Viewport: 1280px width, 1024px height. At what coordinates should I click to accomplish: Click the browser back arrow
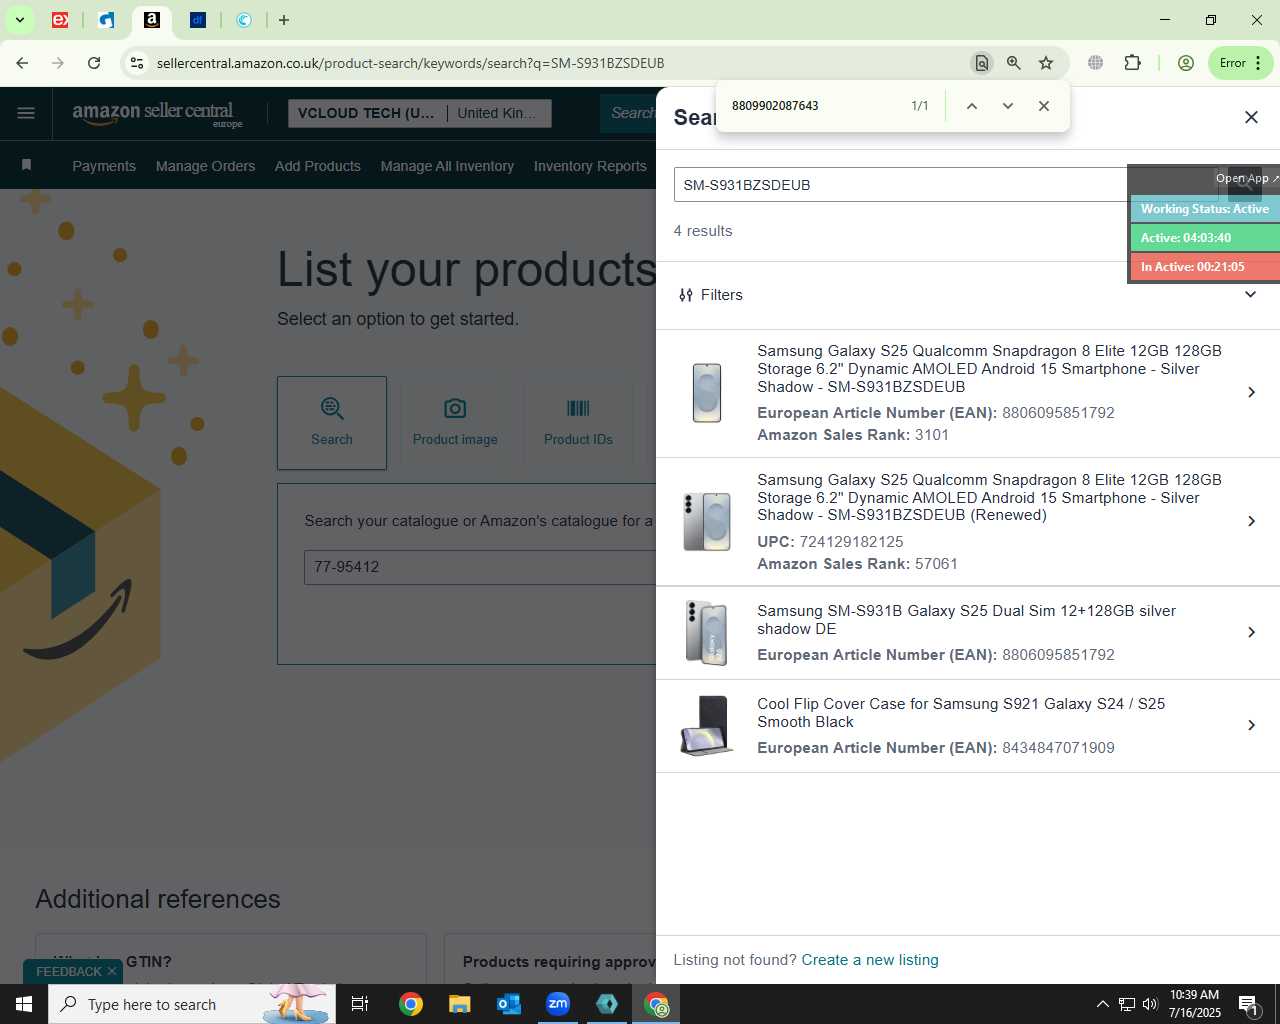[x=22, y=63]
